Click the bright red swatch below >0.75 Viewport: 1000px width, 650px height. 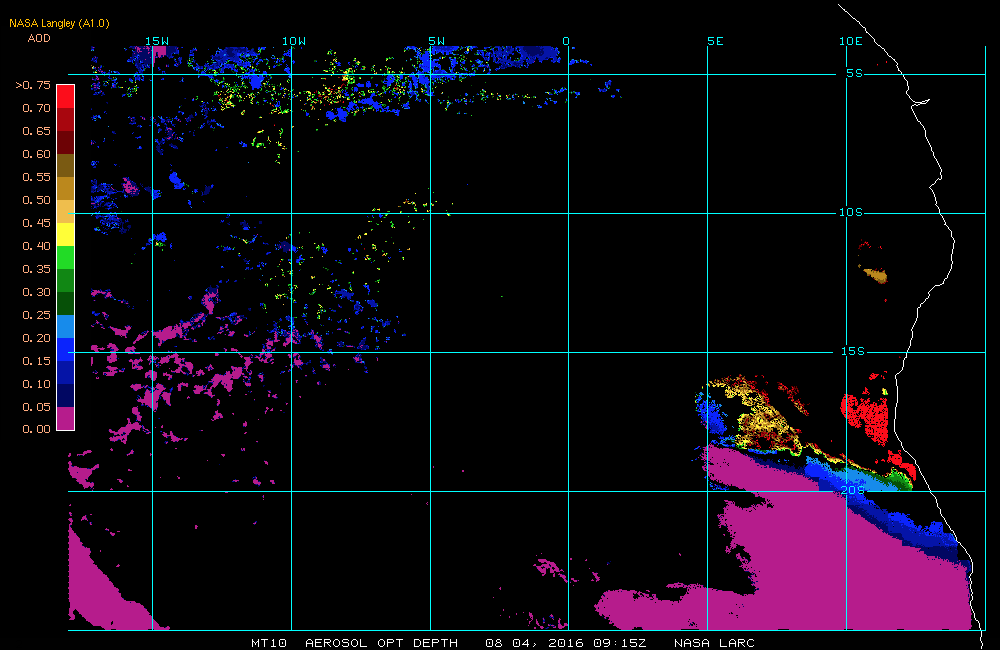66,96
